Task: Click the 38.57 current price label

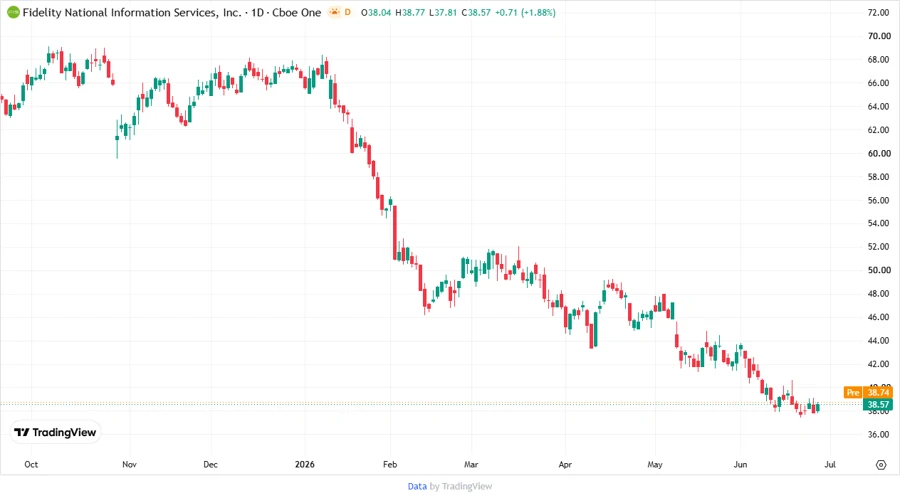Action: click(878, 404)
